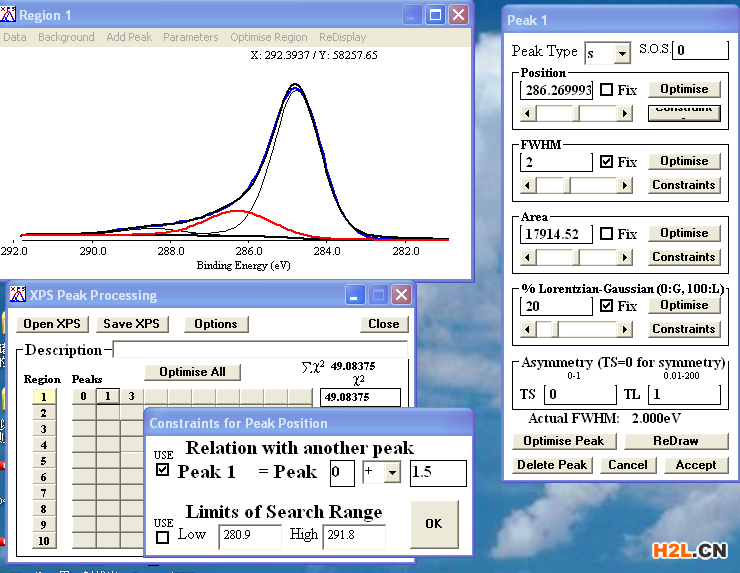Screen dimensions: 740x573
Task: Toggle USE checkbox for search range limits
Action: pyautogui.click(x=162, y=537)
